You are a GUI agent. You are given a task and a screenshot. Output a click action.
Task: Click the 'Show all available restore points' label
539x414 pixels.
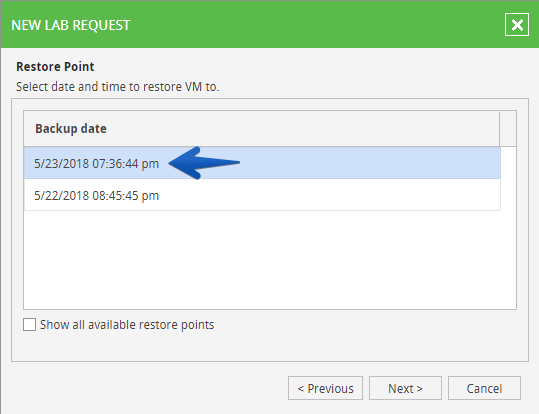(127, 325)
